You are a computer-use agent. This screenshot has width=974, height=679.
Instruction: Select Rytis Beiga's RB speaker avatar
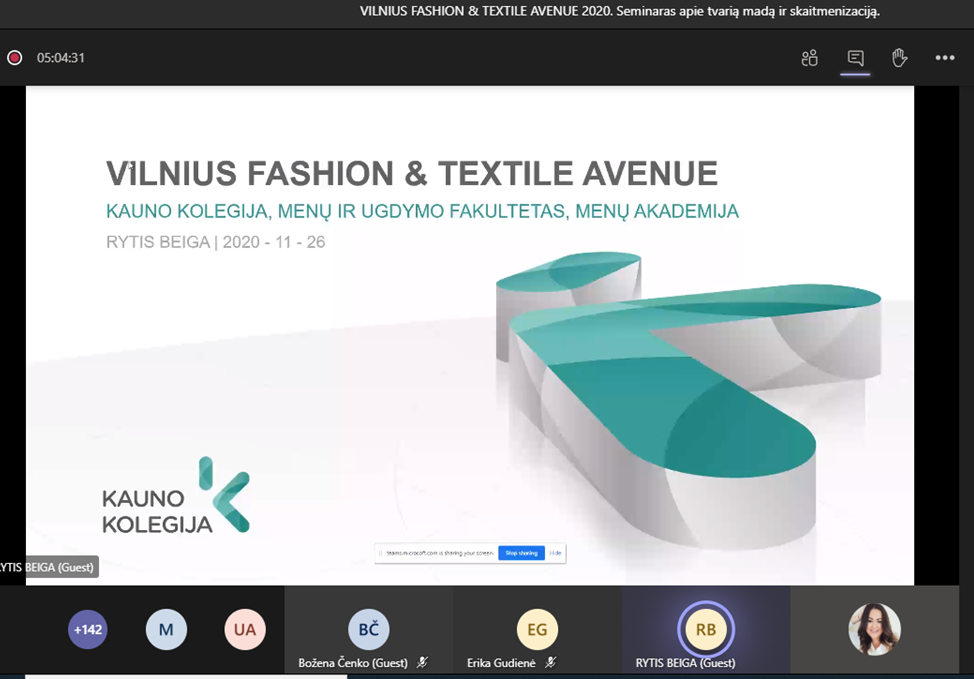point(706,630)
